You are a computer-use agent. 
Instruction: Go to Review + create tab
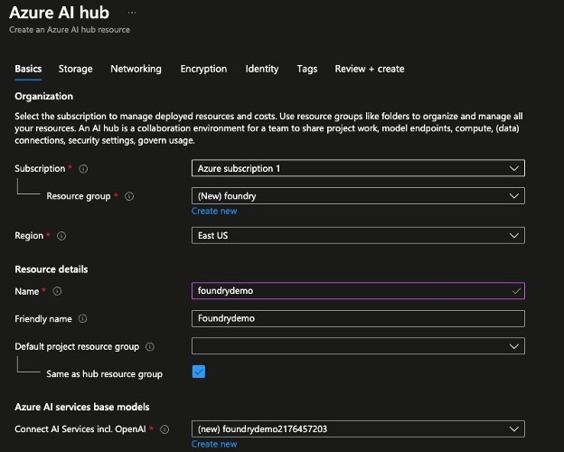(x=369, y=69)
